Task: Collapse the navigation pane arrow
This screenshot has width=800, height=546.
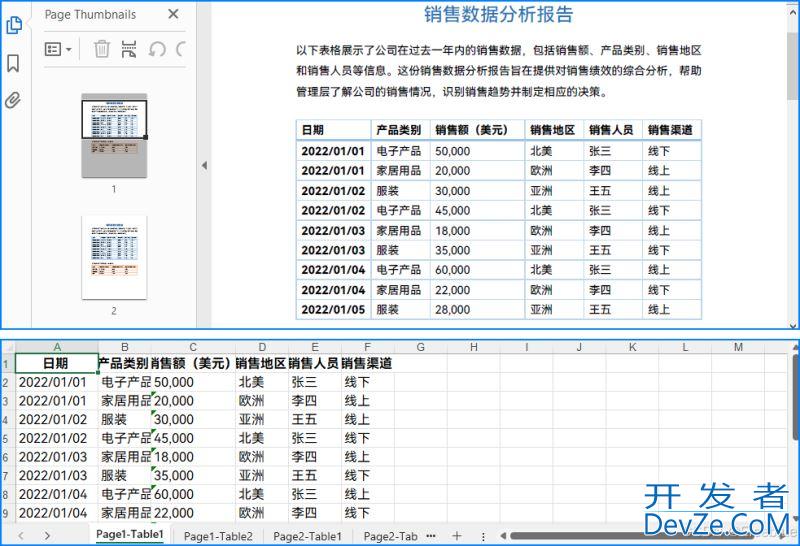Action: pos(204,165)
